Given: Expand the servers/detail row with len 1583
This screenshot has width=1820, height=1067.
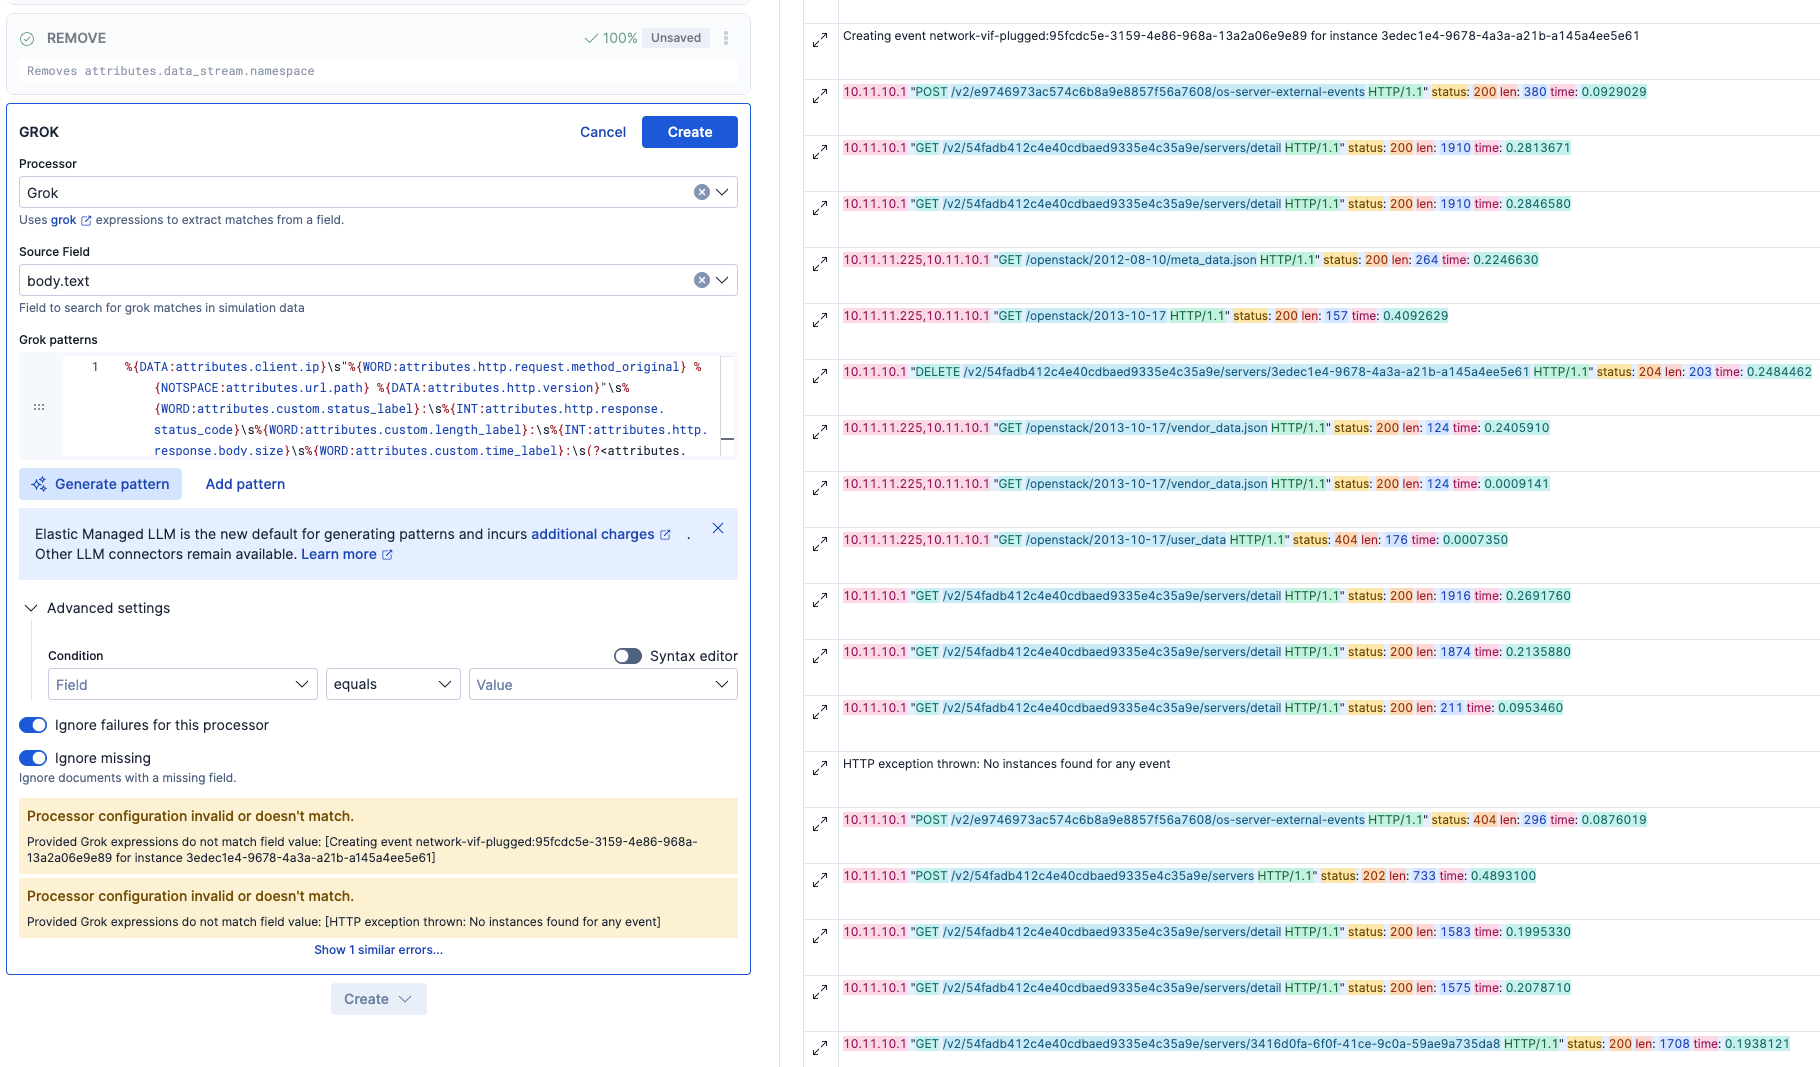Looking at the screenshot, I should [x=820, y=936].
